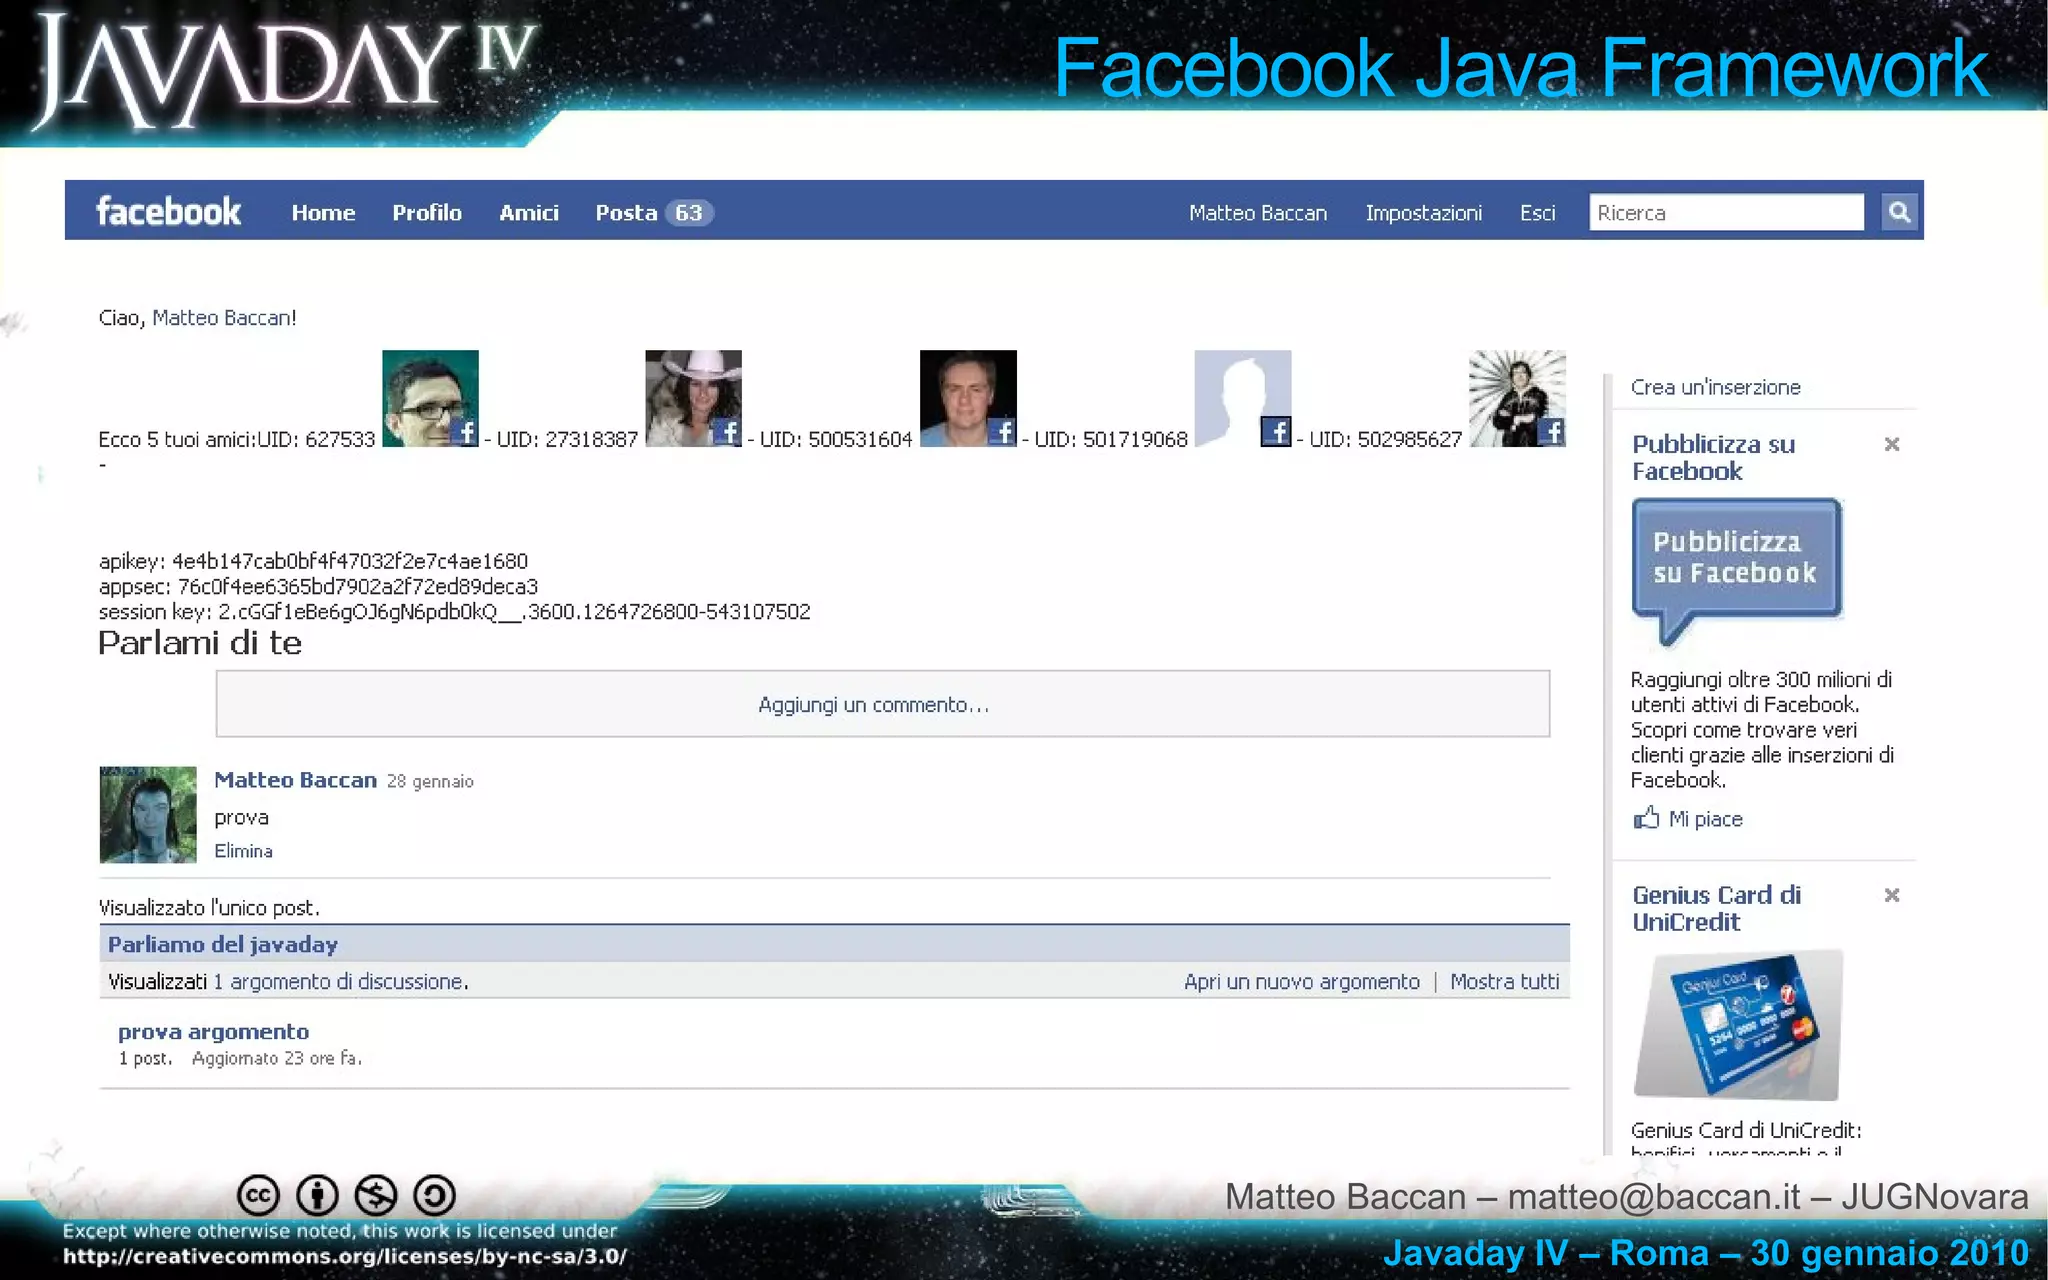This screenshot has width=2048, height=1280.
Task: Click the apikey value text line
Action: [x=313, y=561]
